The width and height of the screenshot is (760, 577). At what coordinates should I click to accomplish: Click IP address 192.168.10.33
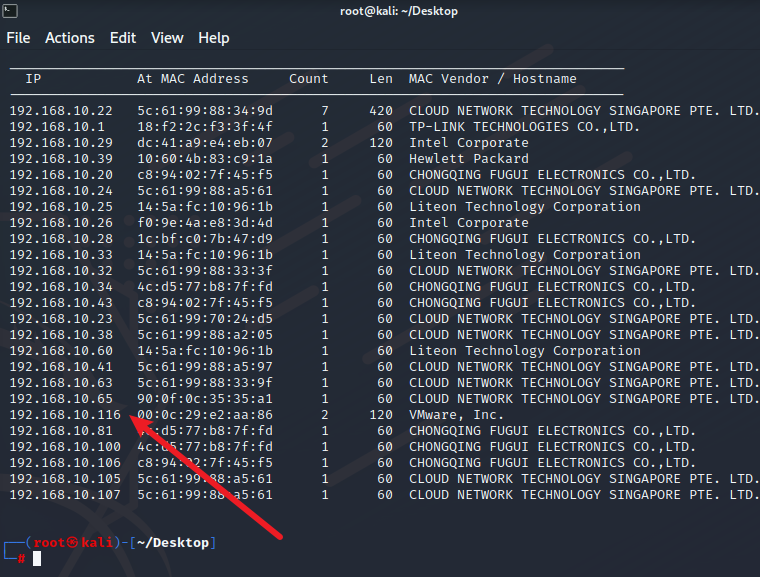tap(61, 255)
